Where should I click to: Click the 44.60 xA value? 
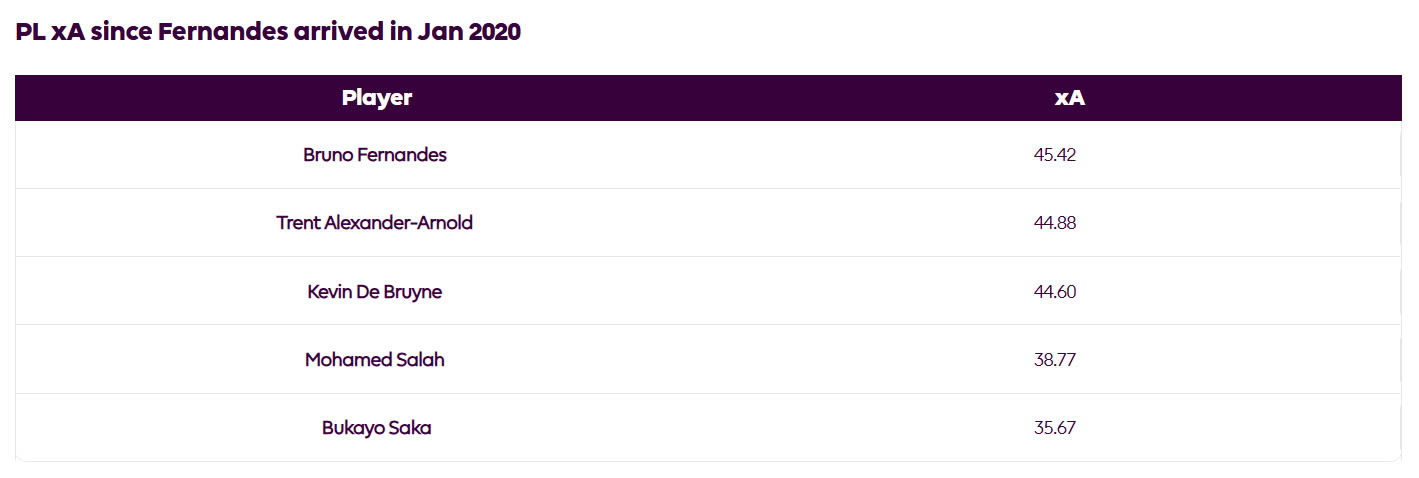coord(1055,292)
